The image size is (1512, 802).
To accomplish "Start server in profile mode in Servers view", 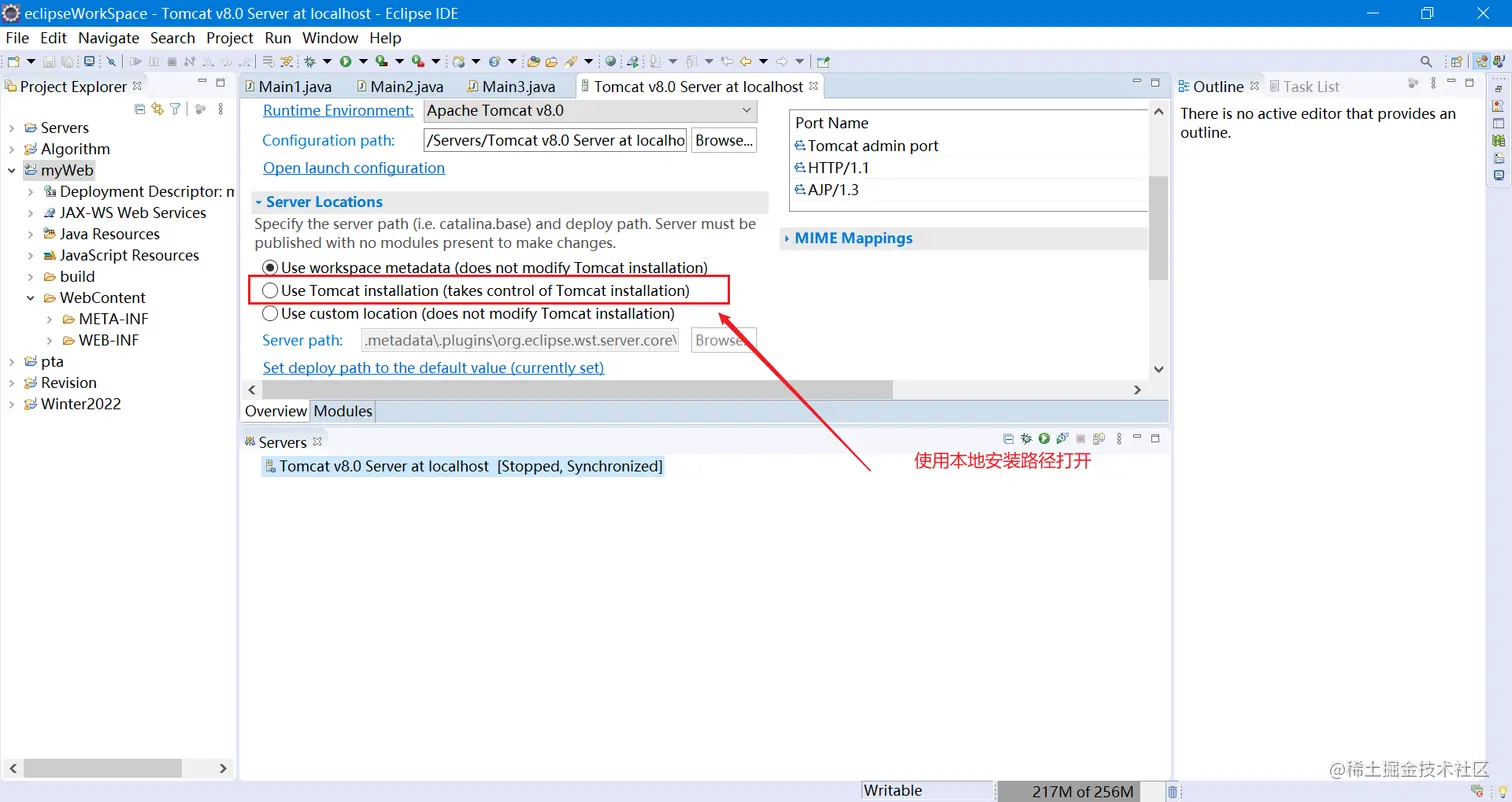I will [x=1063, y=439].
